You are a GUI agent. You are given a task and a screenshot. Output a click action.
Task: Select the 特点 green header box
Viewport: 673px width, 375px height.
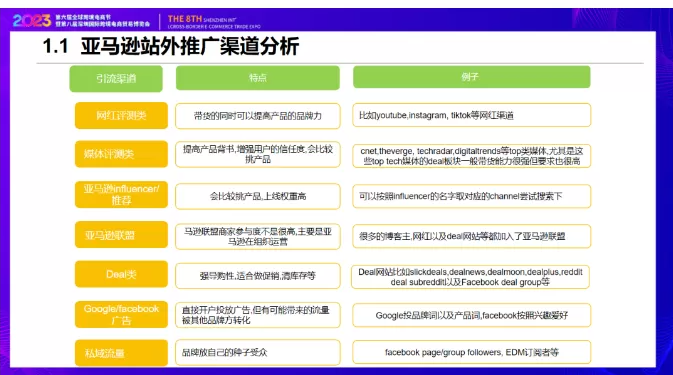[x=258, y=78]
